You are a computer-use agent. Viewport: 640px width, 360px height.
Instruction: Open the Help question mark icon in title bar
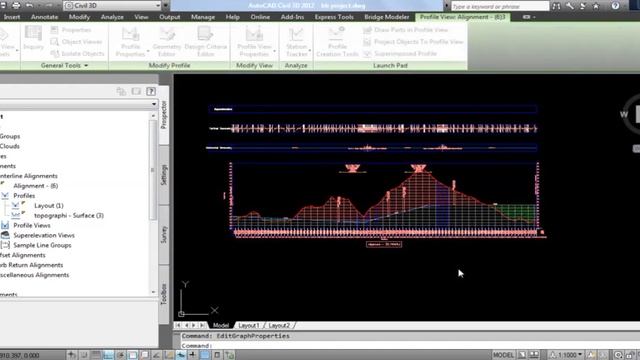pyautogui.click(x=615, y=6)
